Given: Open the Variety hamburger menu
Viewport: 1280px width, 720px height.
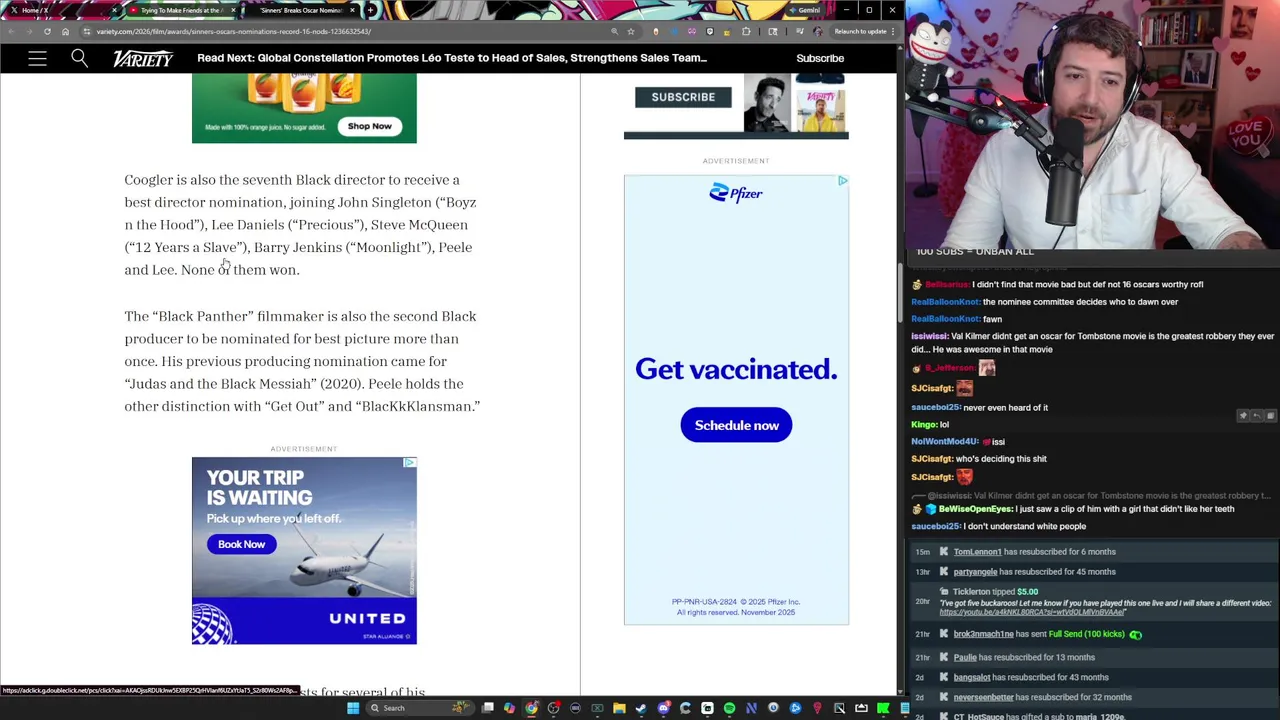Looking at the screenshot, I should click(37, 59).
